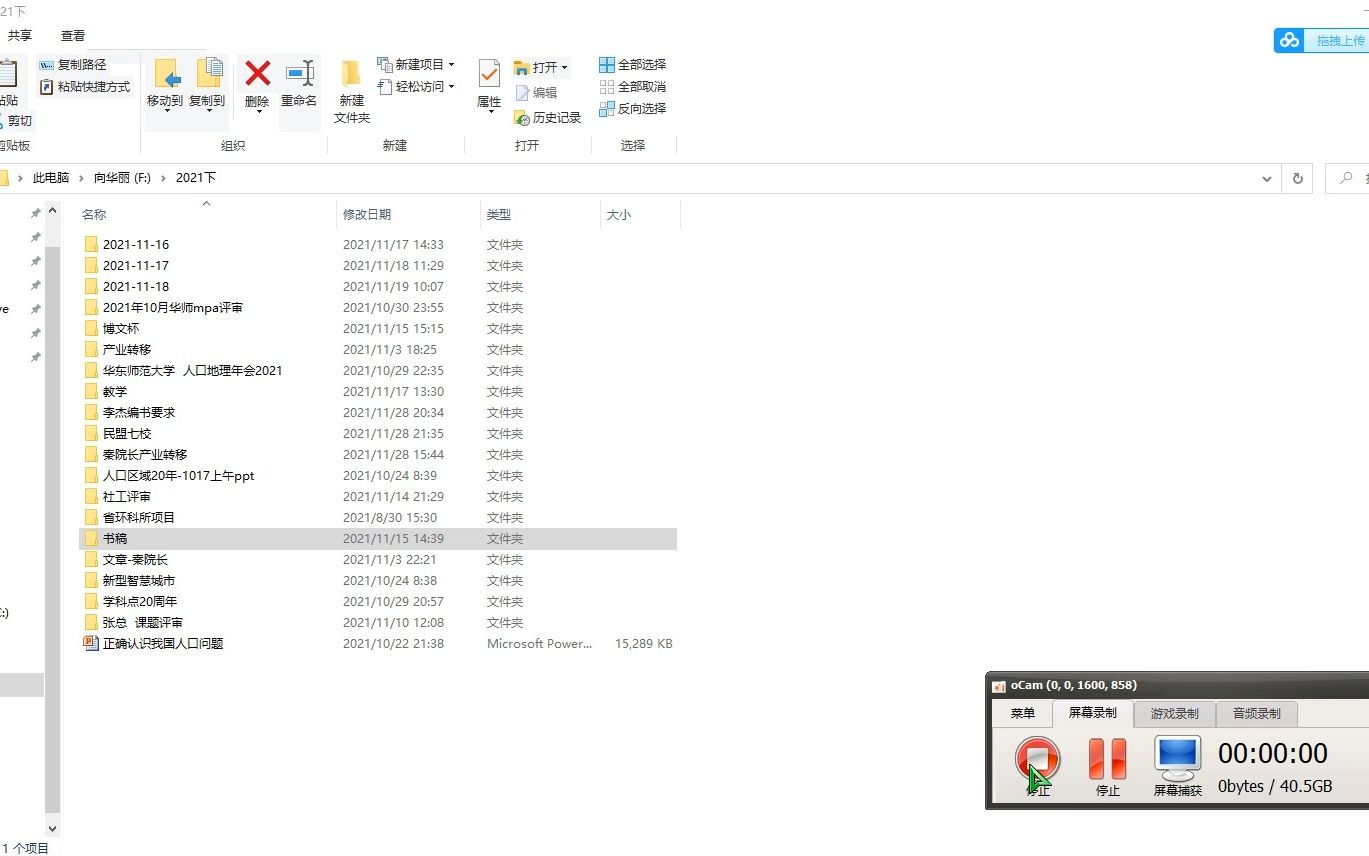The width and height of the screenshot is (1369, 856).
Task: Switch to oCam Screen Recording (屏幕录制) tab
Action: pos(1092,713)
